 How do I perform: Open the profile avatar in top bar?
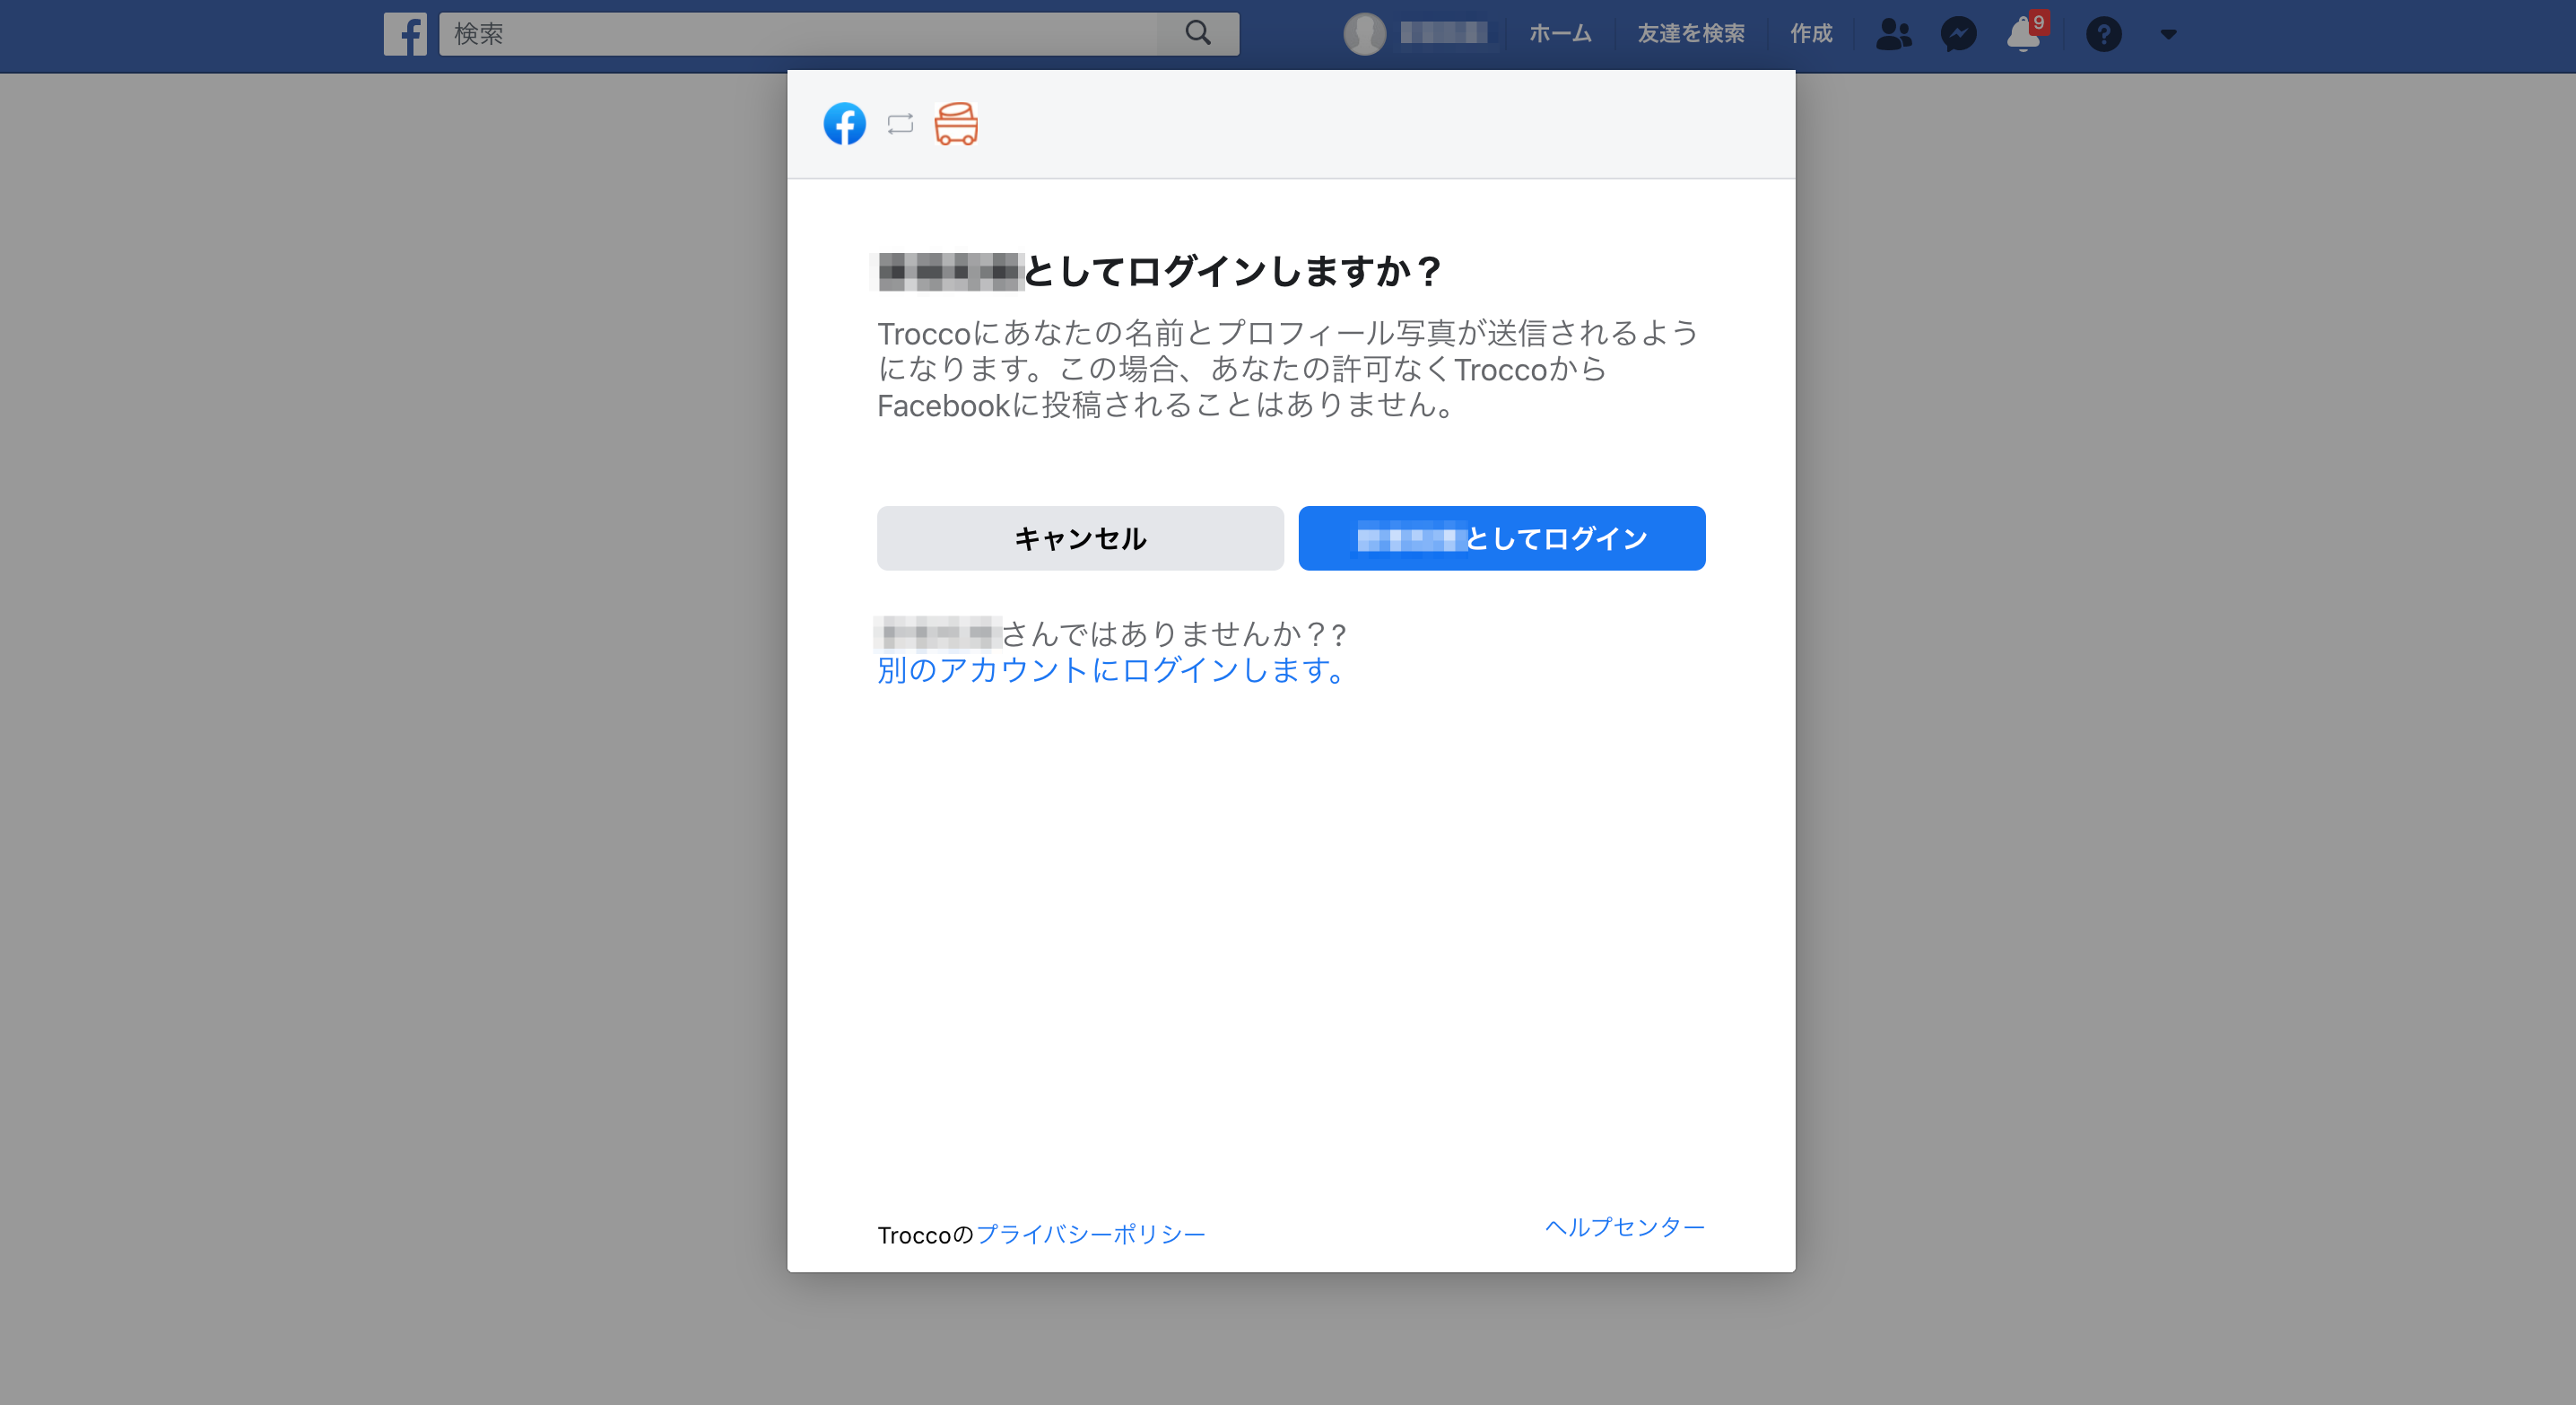pyautogui.click(x=1364, y=34)
